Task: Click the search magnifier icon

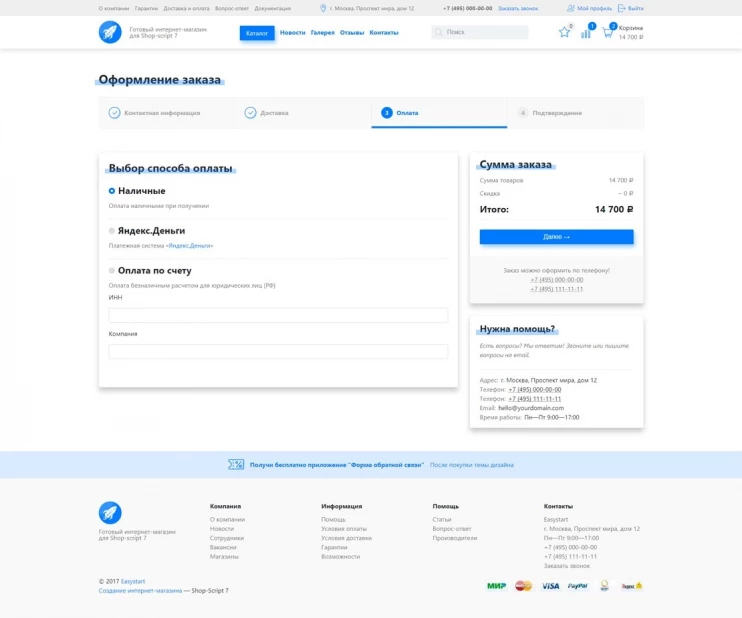Action: tap(439, 32)
